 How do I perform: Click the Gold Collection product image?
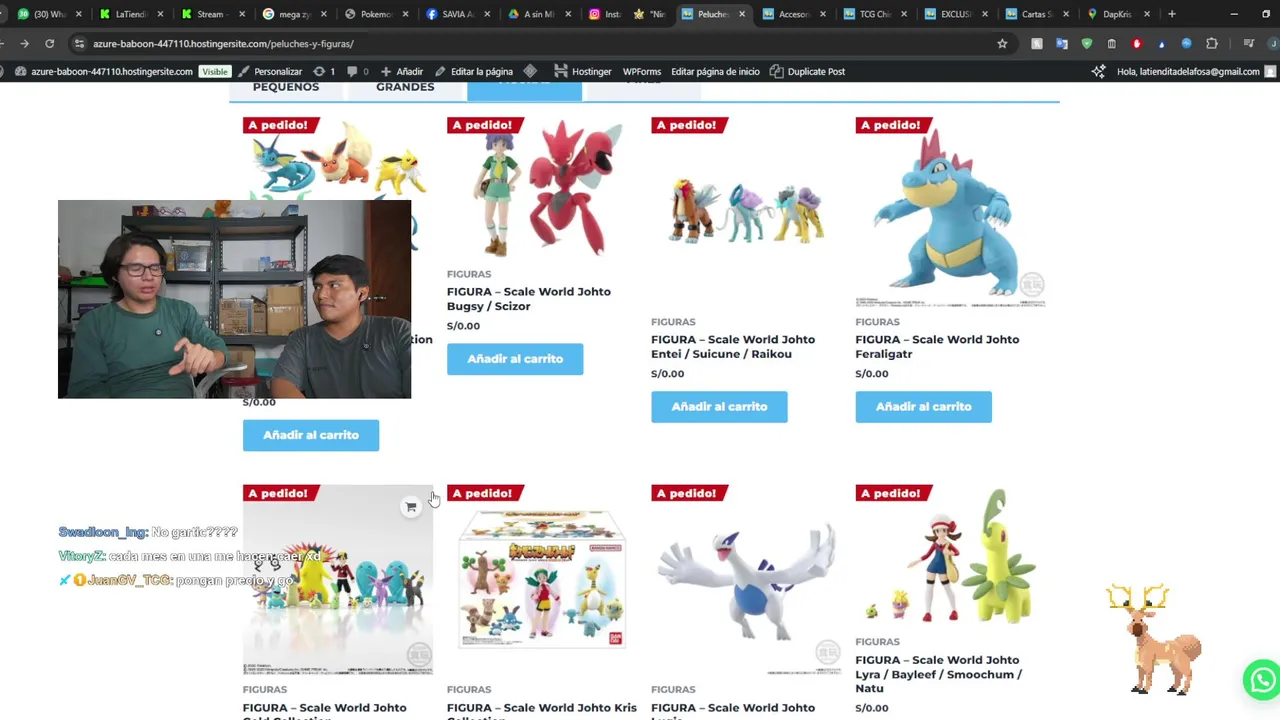pyautogui.click(x=338, y=580)
